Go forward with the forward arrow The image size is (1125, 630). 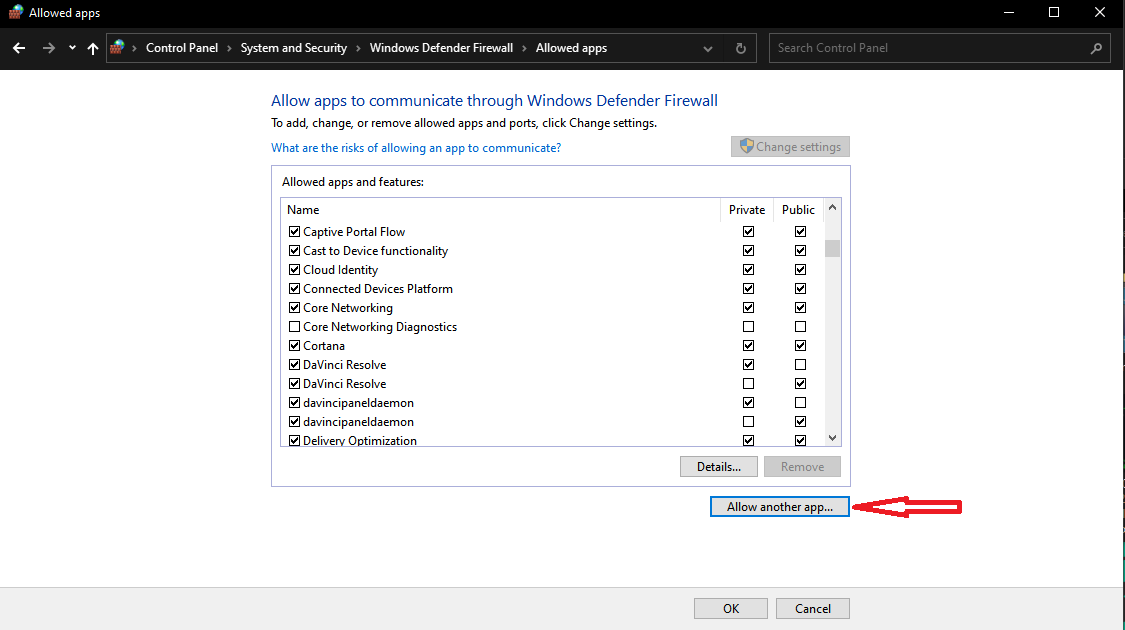click(x=48, y=48)
